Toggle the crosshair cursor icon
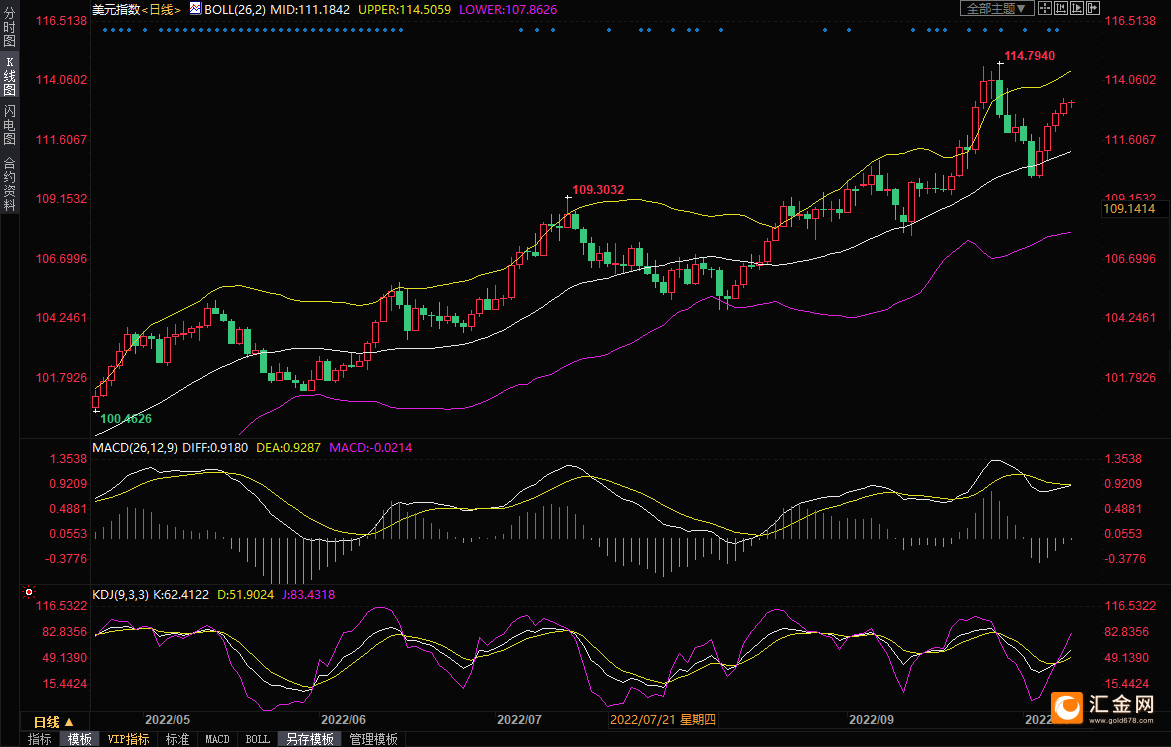The image size is (1171, 747). pyautogui.click(x=1045, y=8)
